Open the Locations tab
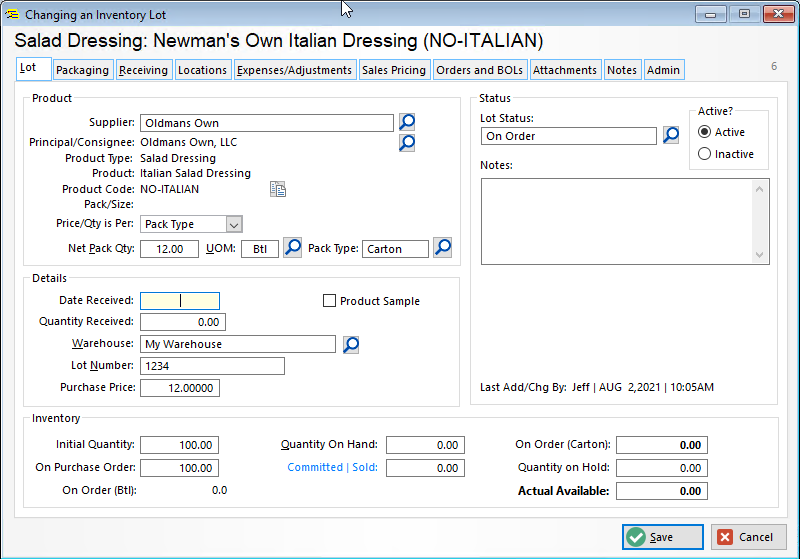The image size is (800, 559). (203, 70)
